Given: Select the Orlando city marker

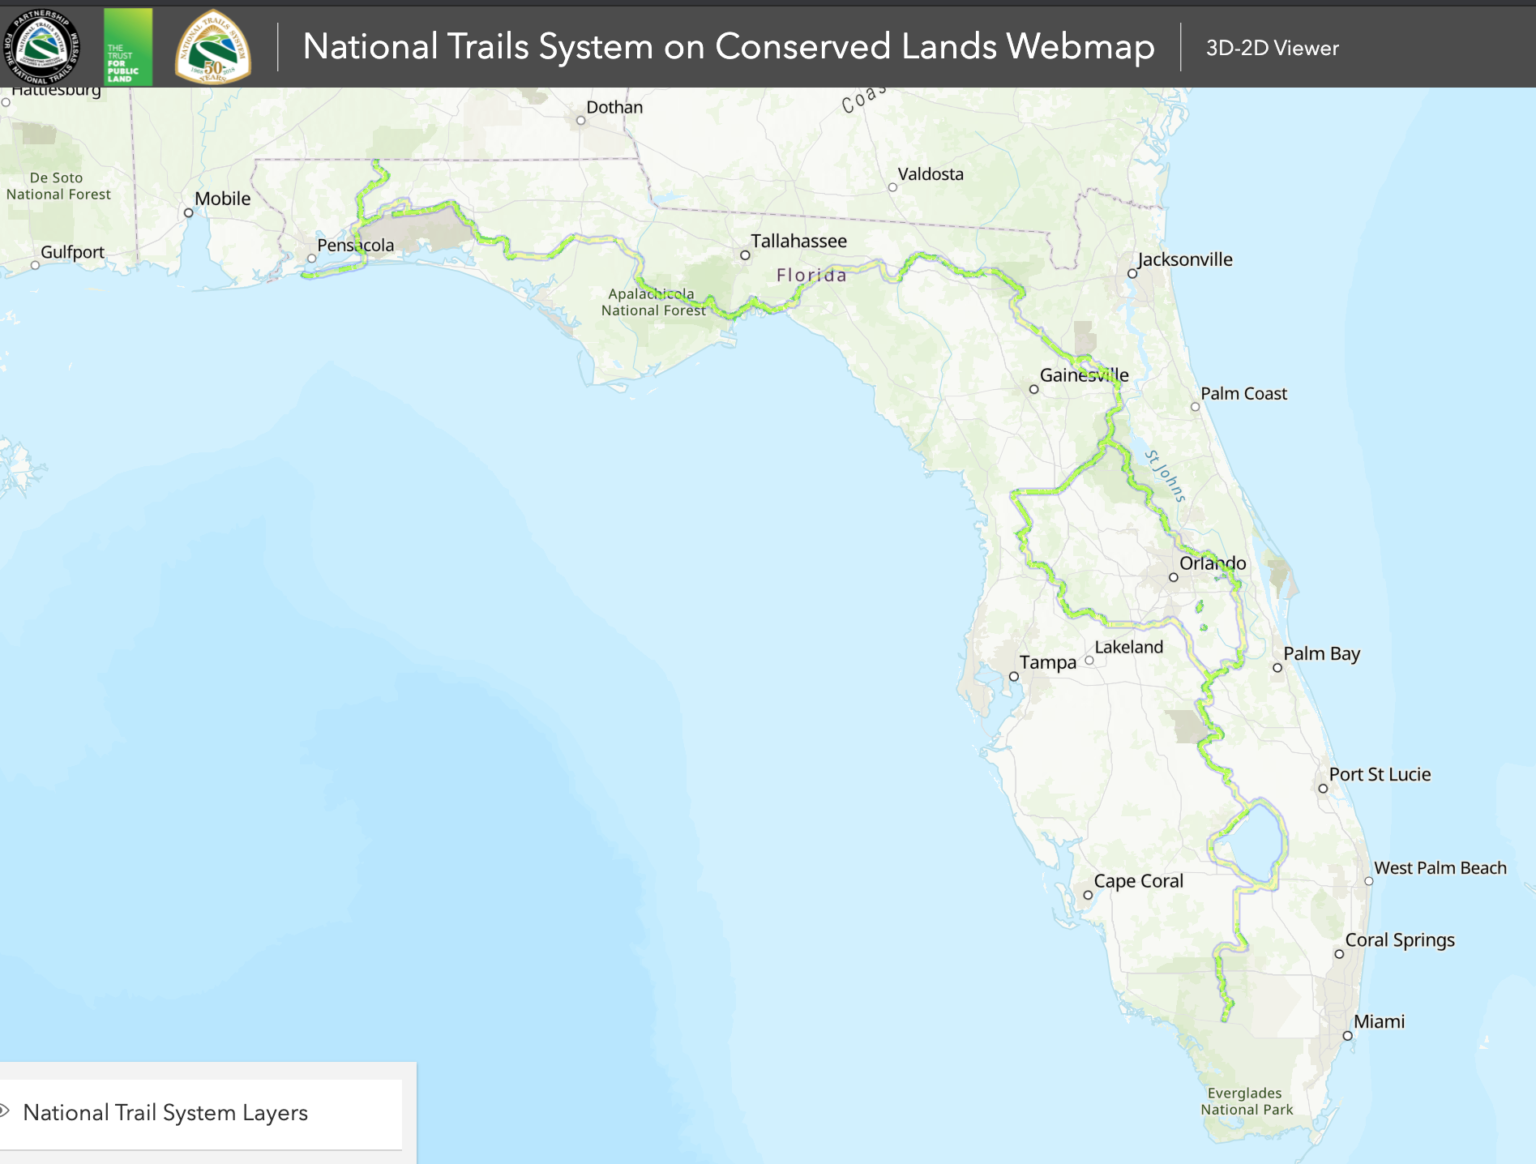Looking at the screenshot, I should 1175,576.
